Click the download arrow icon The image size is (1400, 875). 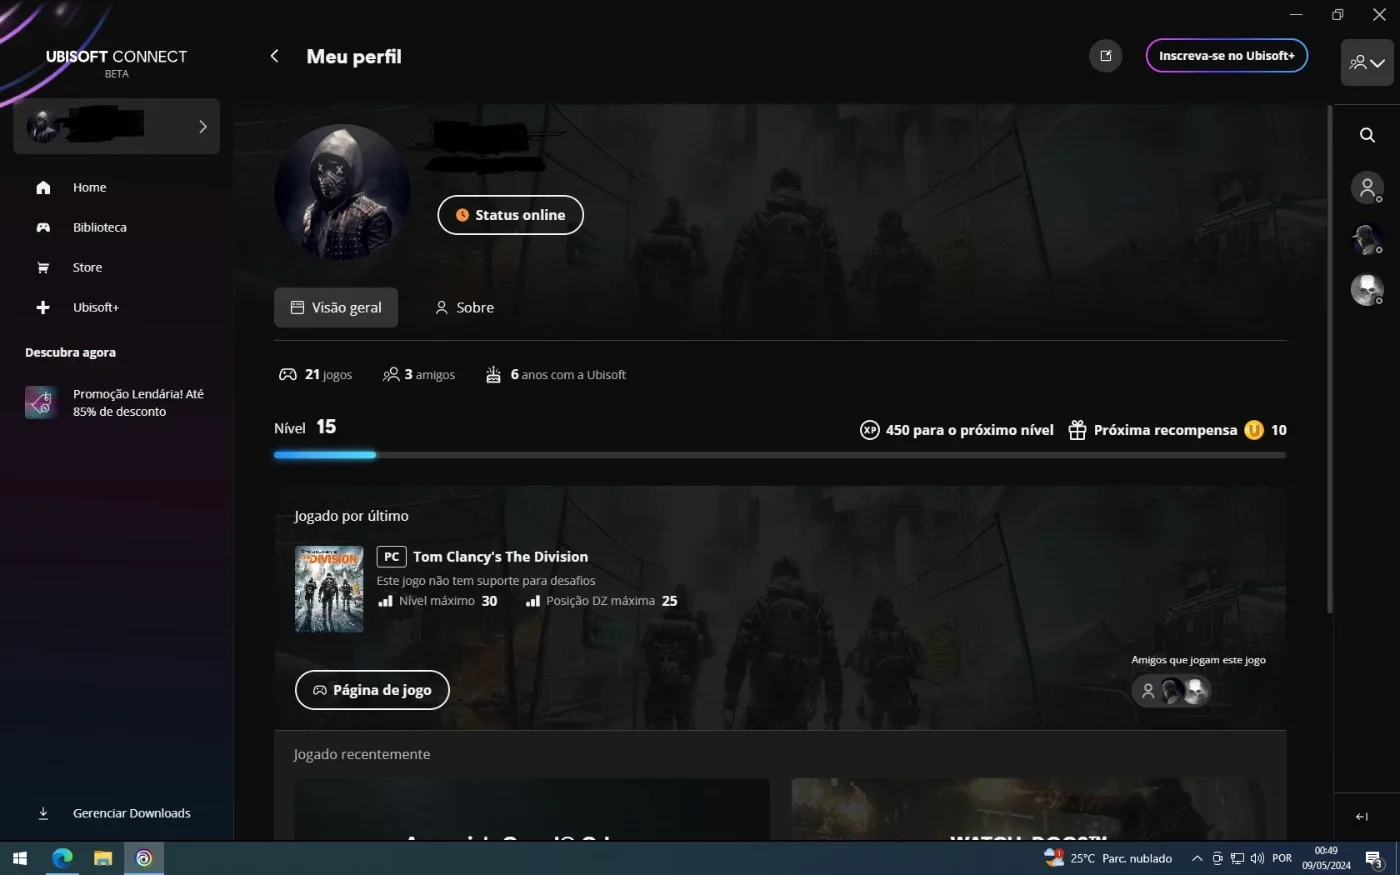click(x=43, y=813)
